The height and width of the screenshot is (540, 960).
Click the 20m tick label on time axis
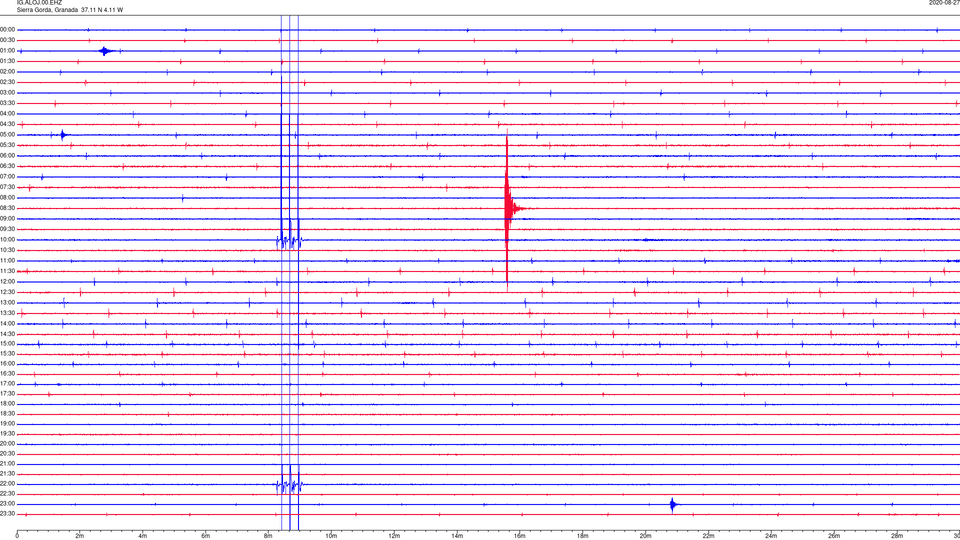point(645,536)
